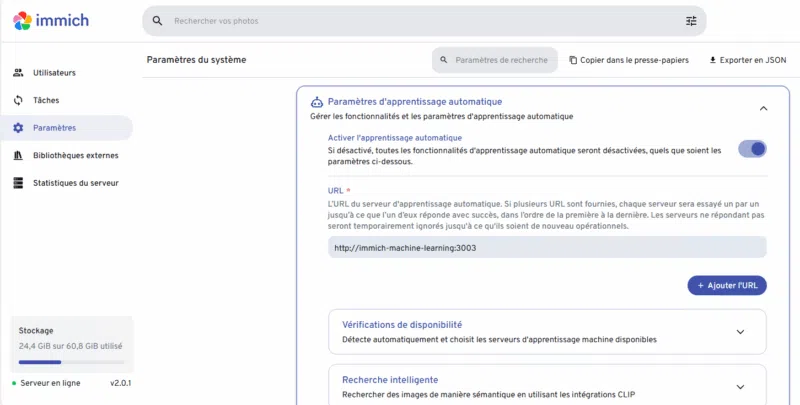800x405 pixels.
Task: Click the Statistiques du serveur icon
Action: tap(18, 183)
